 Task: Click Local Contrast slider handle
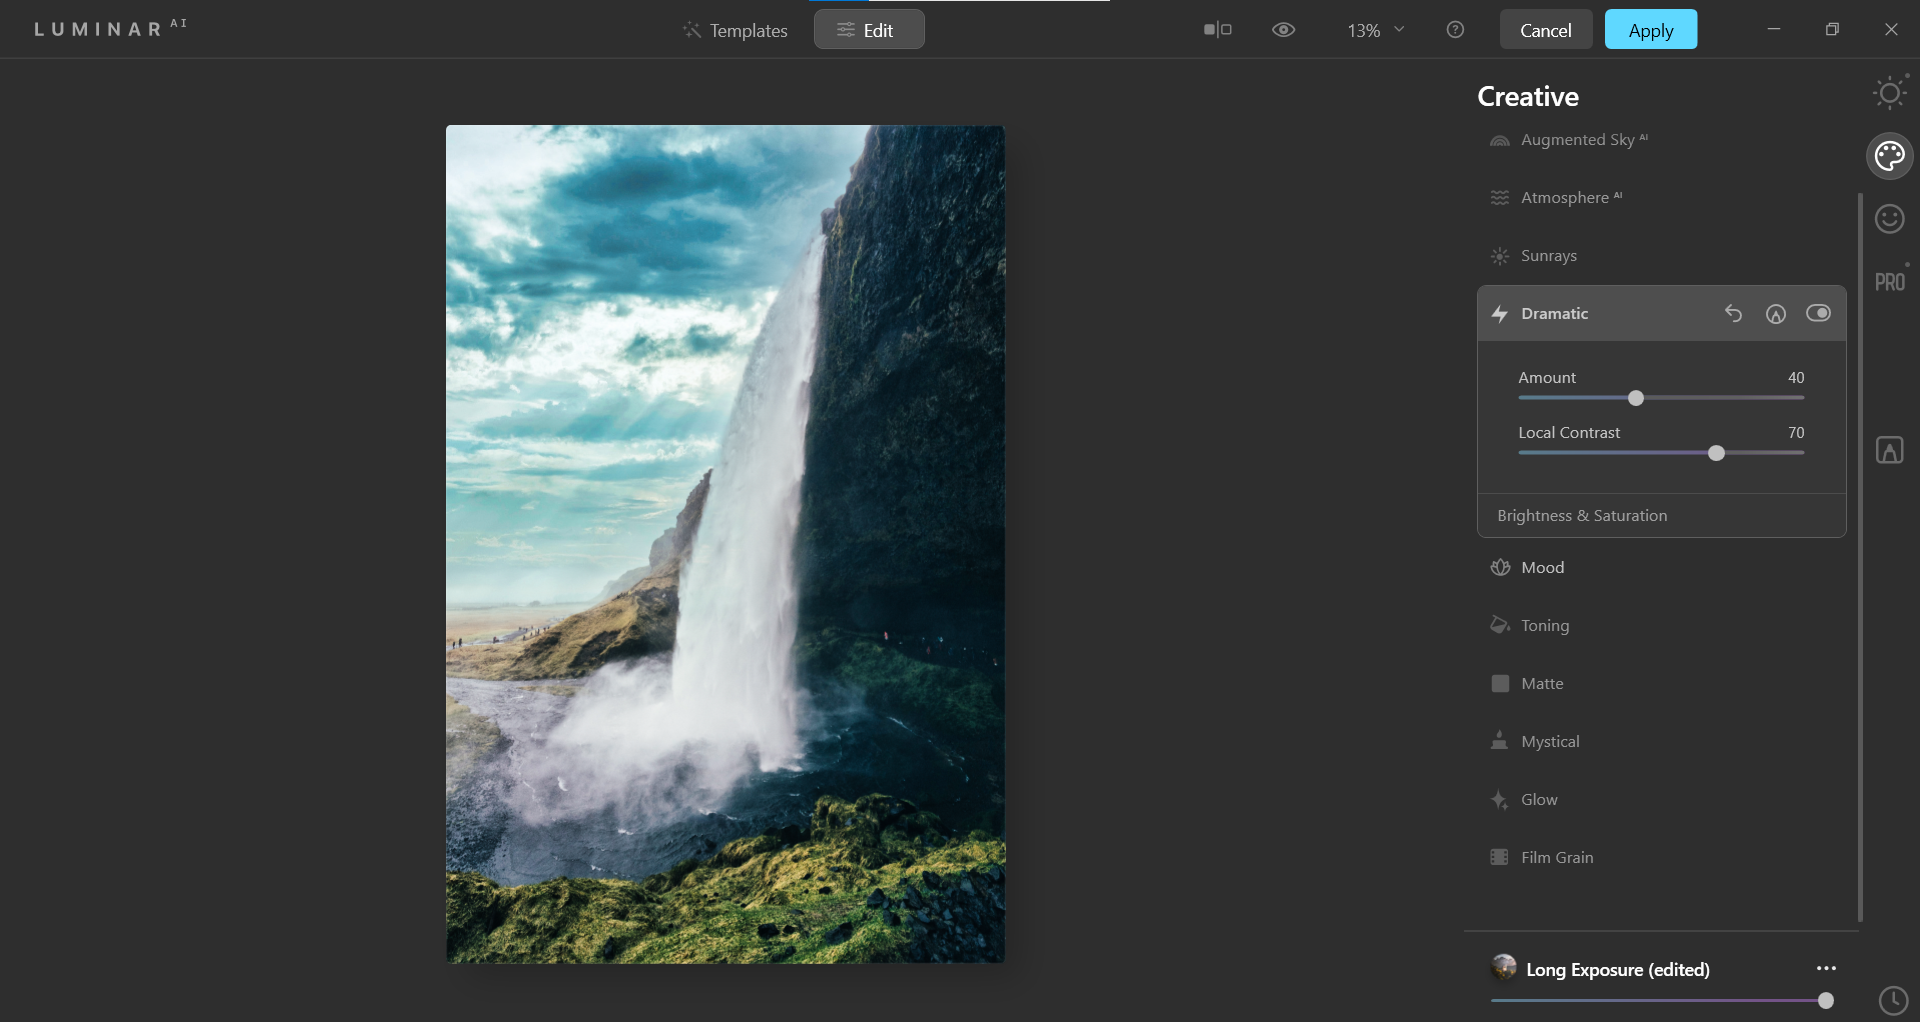pyautogui.click(x=1716, y=453)
